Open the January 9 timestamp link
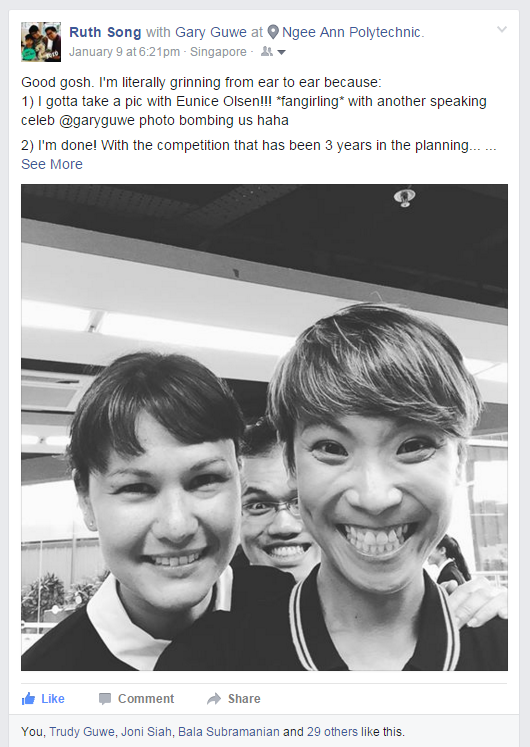This screenshot has width=530, height=747. (x=124, y=51)
